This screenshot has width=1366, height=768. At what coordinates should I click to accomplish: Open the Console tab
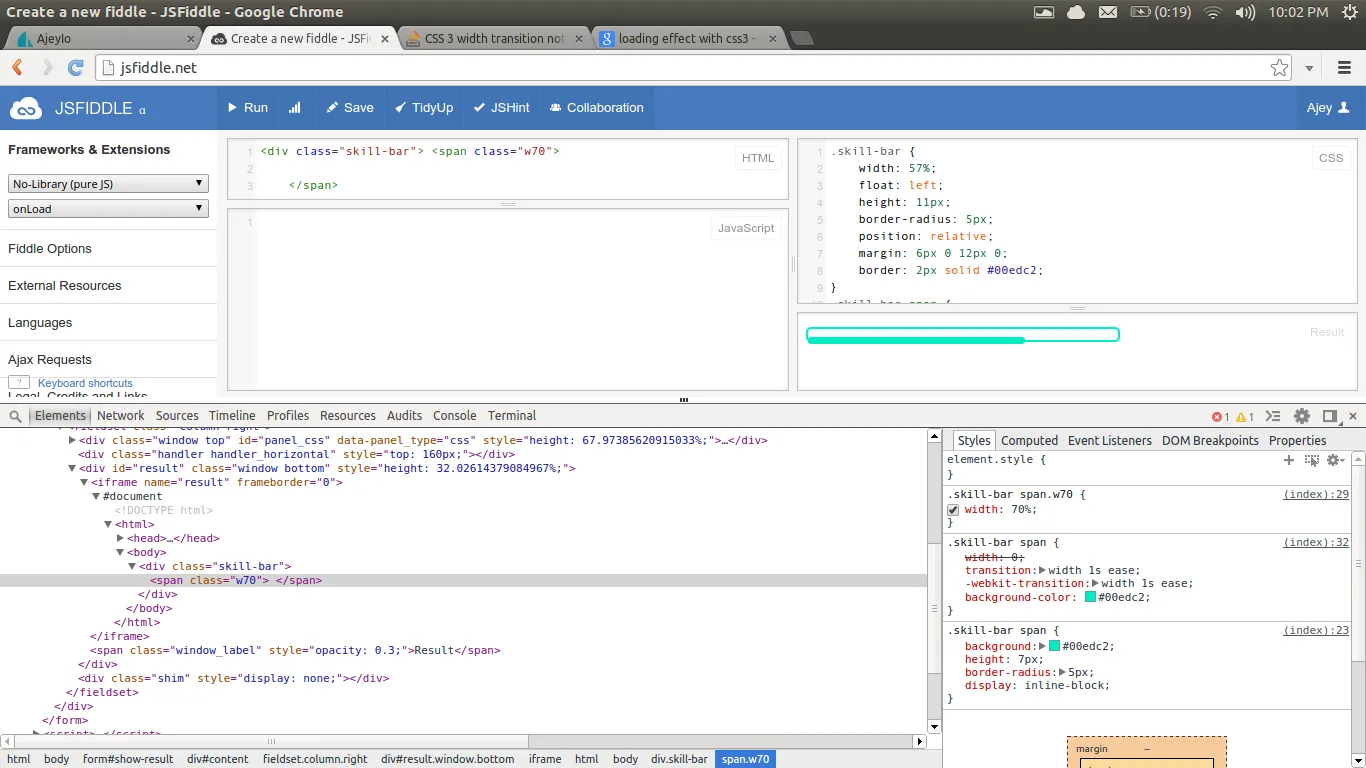pyautogui.click(x=454, y=416)
